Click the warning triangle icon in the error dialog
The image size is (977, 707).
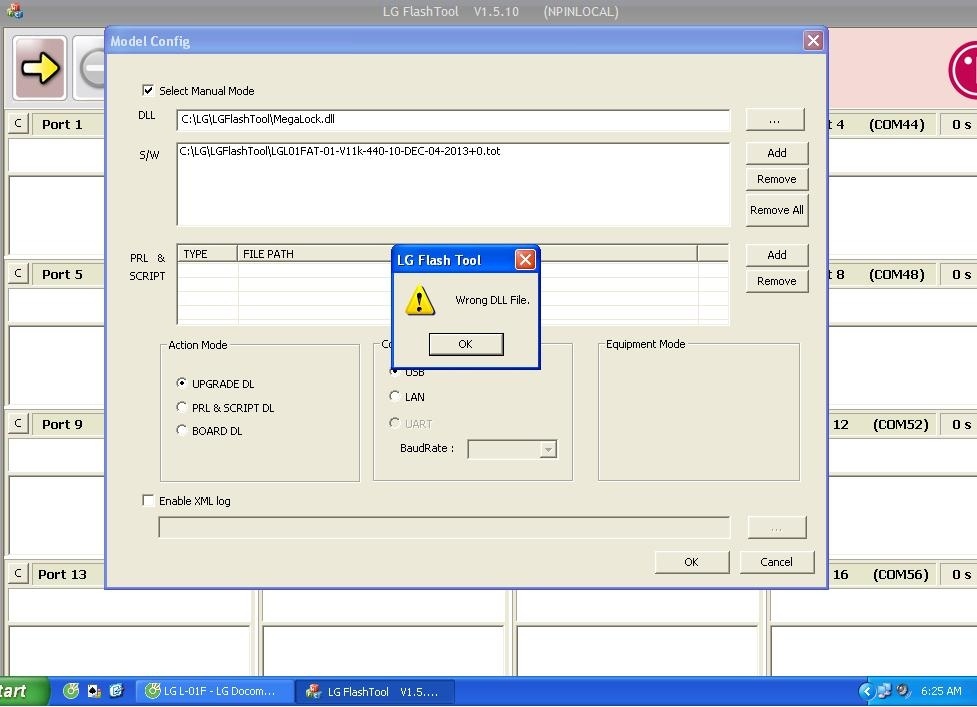point(419,300)
